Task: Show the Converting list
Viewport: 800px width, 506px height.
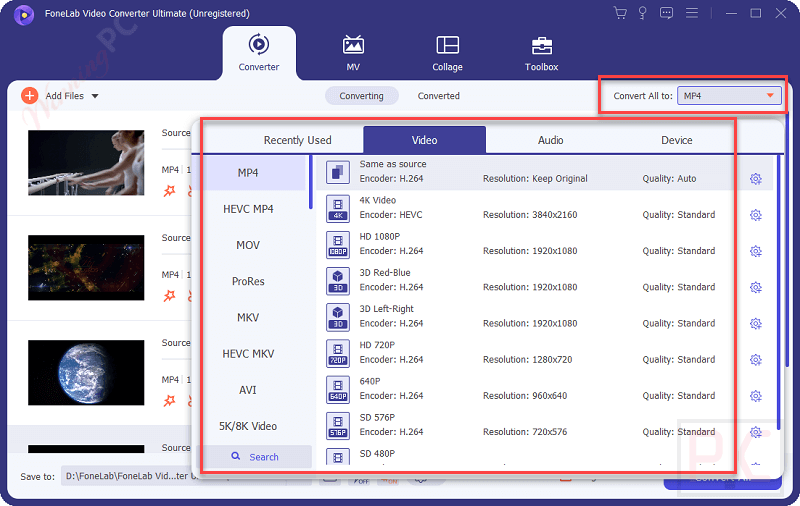Action: (362, 96)
